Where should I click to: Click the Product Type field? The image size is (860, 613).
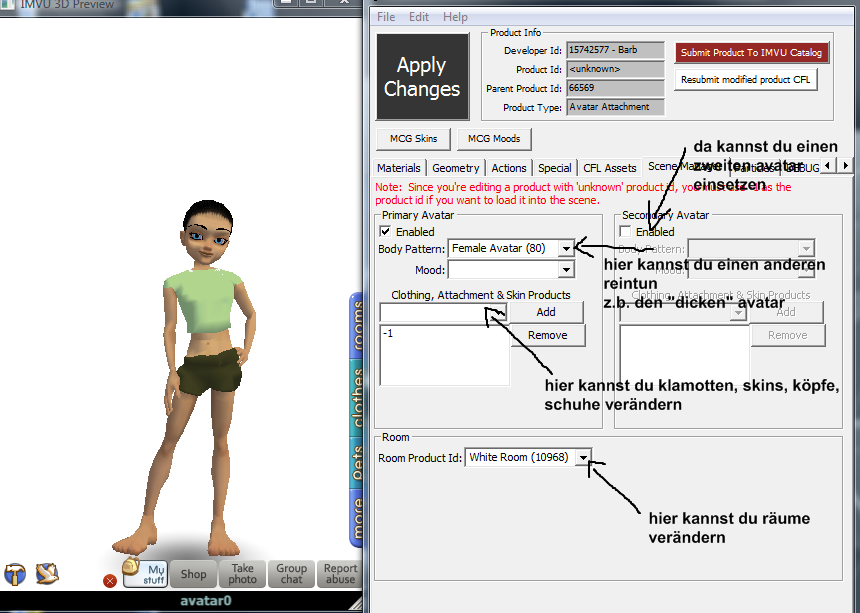point(615,107)
